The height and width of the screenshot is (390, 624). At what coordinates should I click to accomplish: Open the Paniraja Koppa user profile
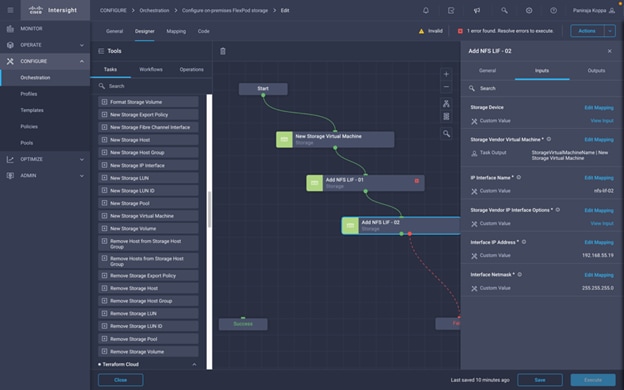point(594,11)
